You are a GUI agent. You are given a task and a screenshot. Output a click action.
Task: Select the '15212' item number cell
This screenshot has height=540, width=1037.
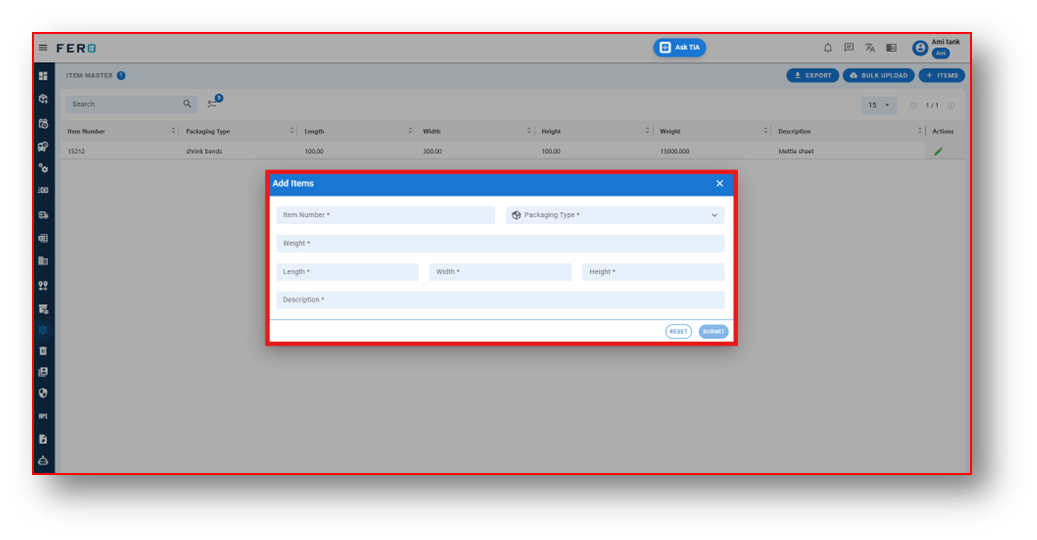76,151
